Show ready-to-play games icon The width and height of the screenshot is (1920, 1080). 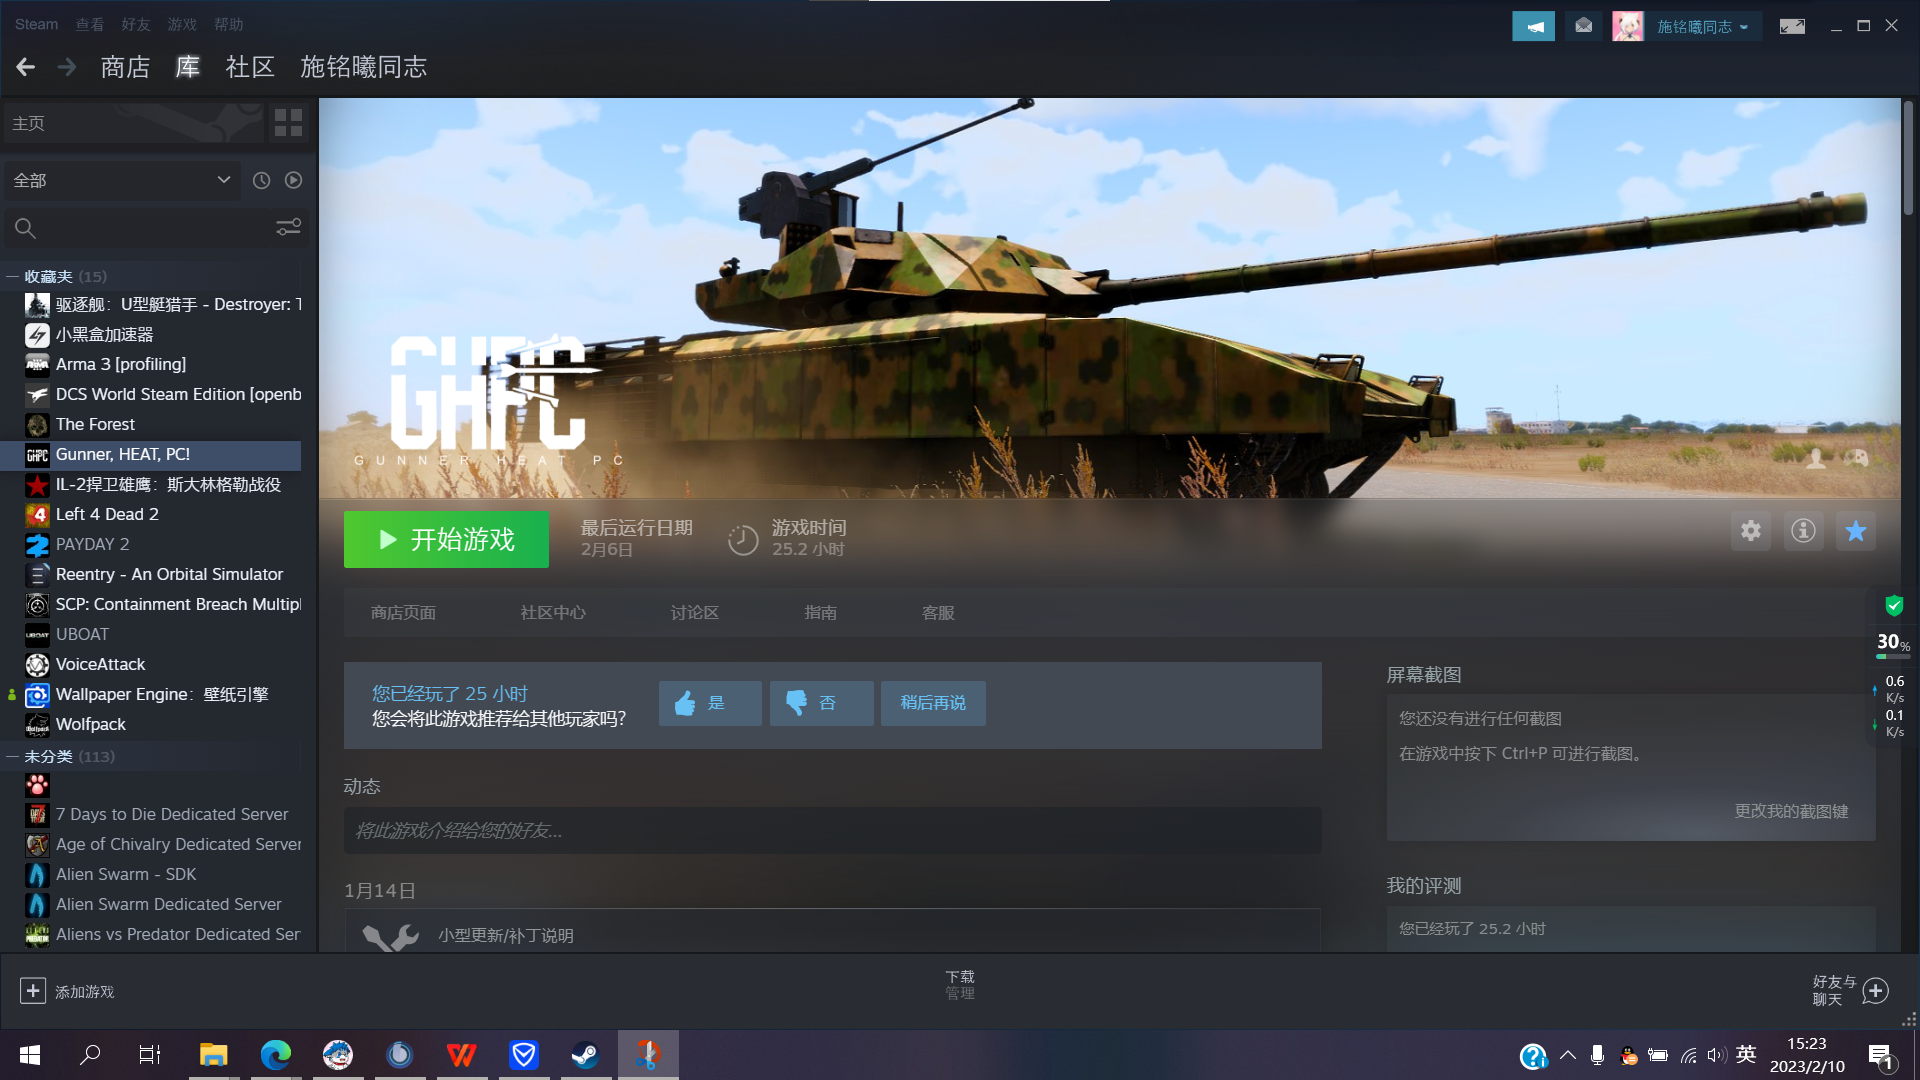[x=293, y=180]
